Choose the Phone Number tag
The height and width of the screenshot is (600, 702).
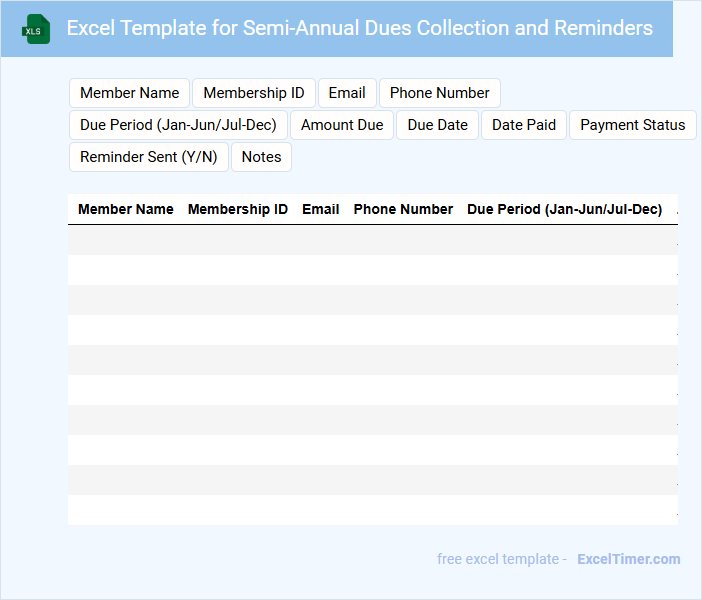(439, 93)
